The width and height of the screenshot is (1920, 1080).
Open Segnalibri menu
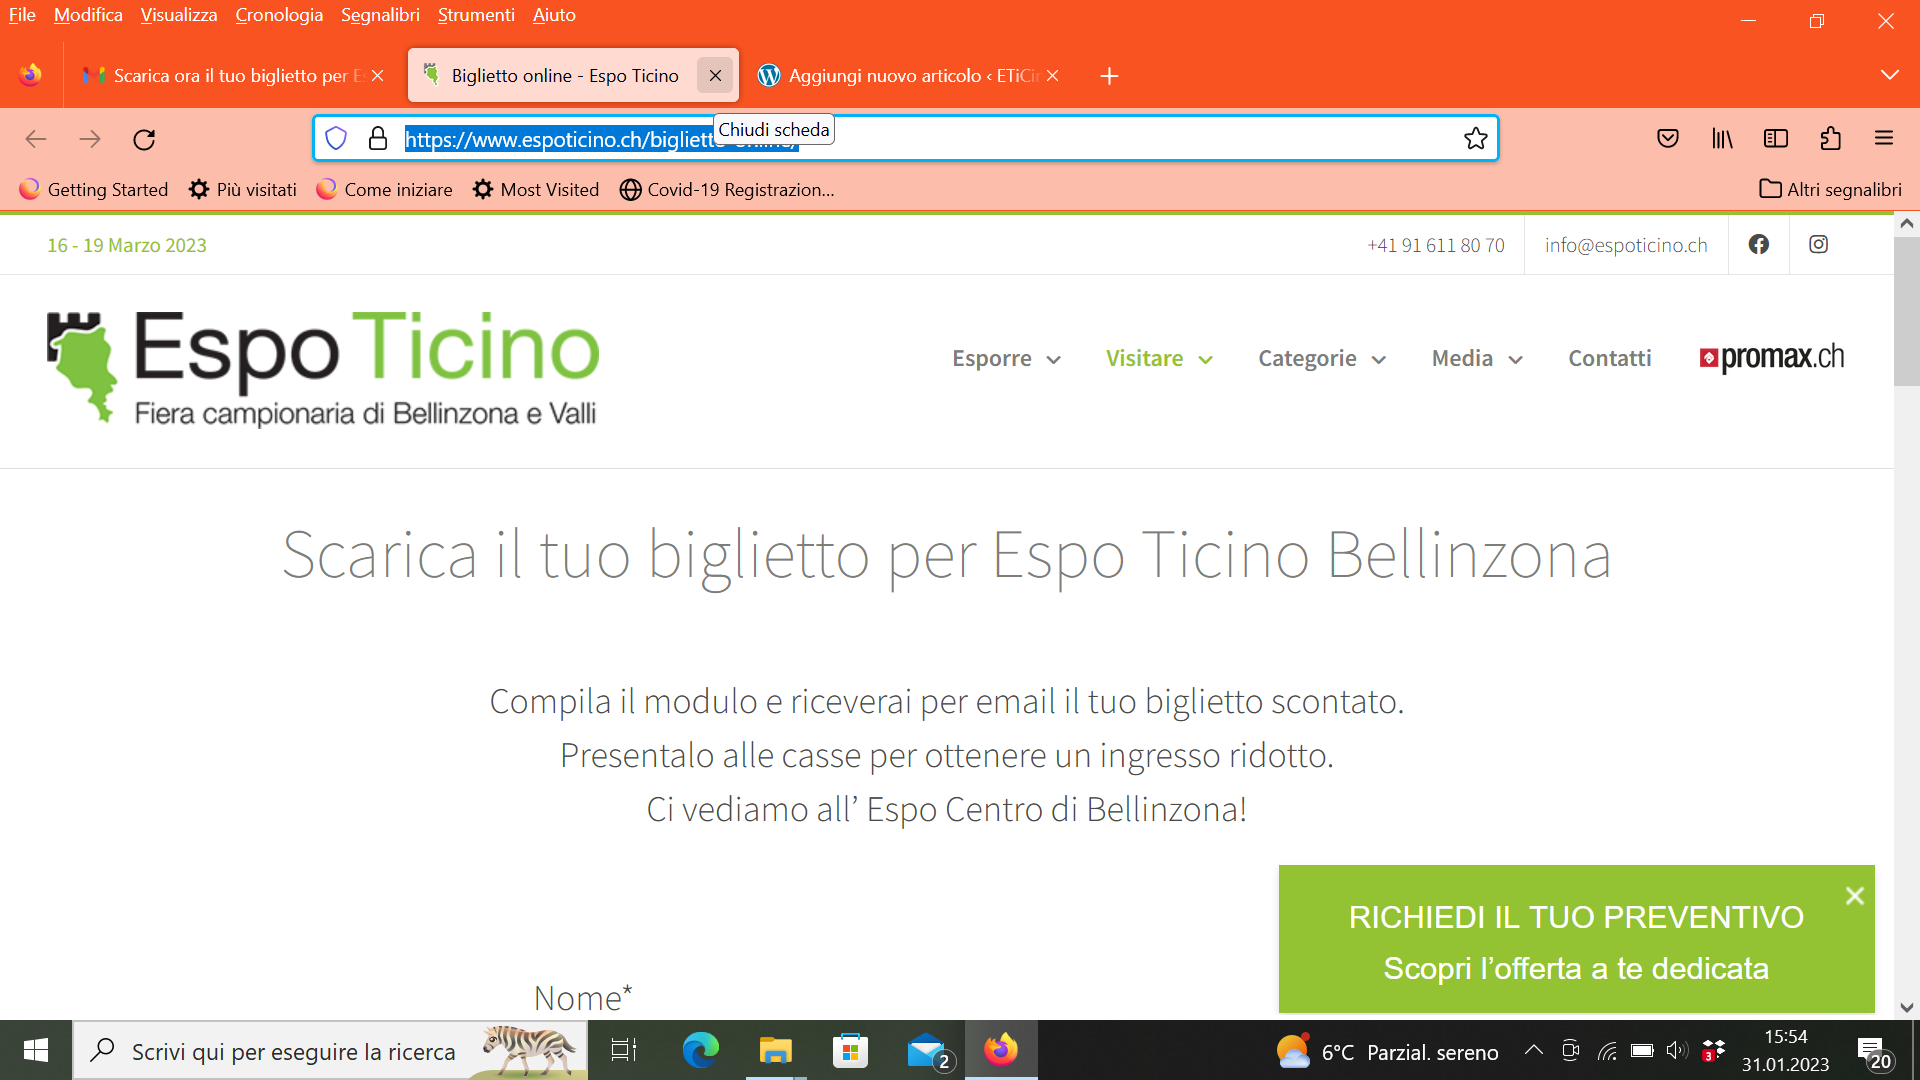point(380,15)
